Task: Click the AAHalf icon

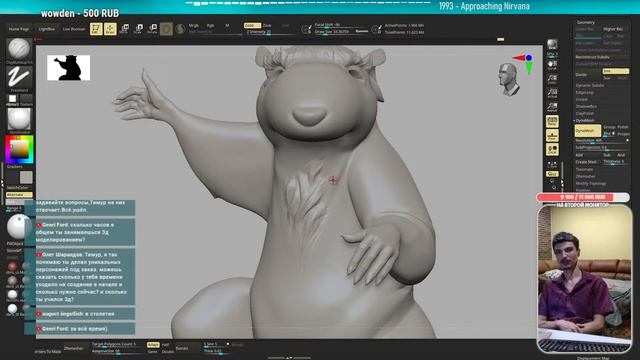Action: (552, 107)
